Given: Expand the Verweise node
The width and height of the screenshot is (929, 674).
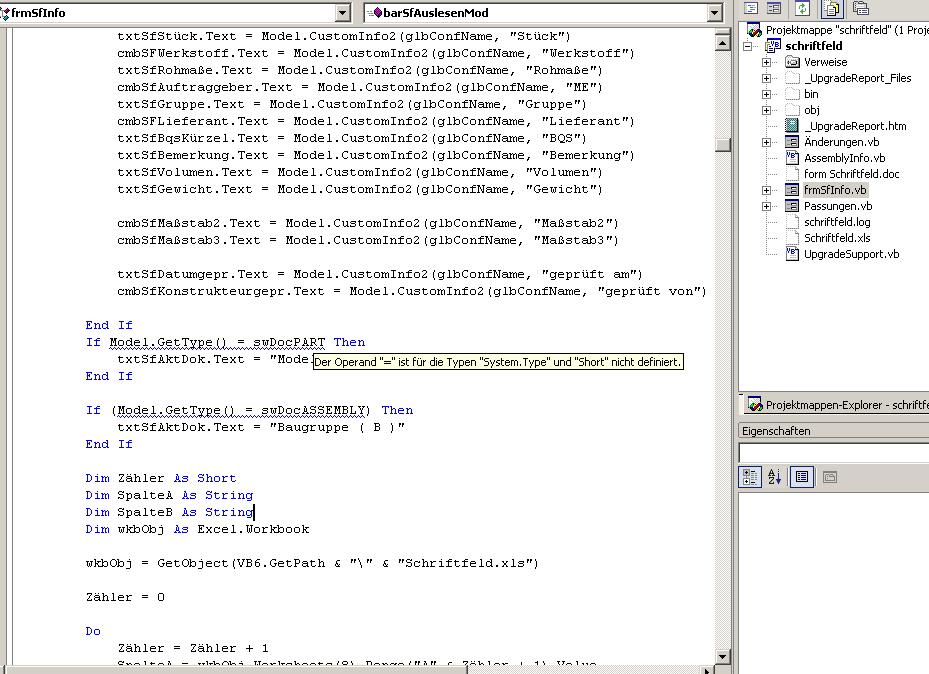Looking at the screenshot, I should pyautogui.click(x=767, y=62).
